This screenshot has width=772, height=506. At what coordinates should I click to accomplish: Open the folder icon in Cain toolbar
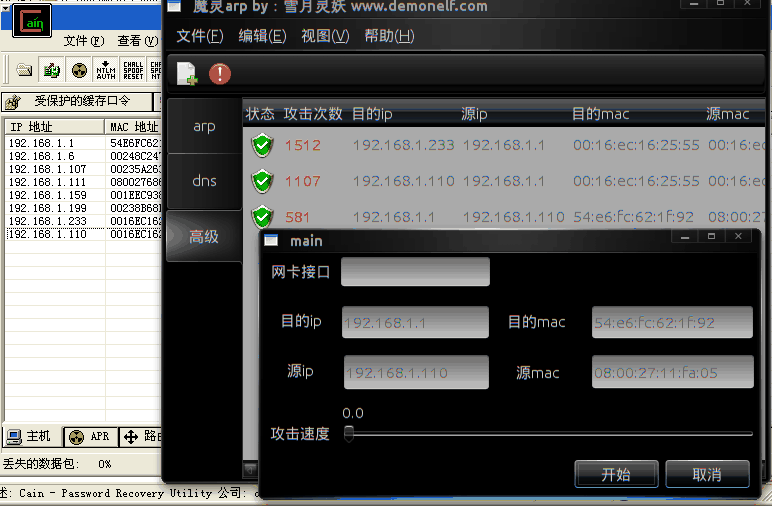click(x=24, y=70)
